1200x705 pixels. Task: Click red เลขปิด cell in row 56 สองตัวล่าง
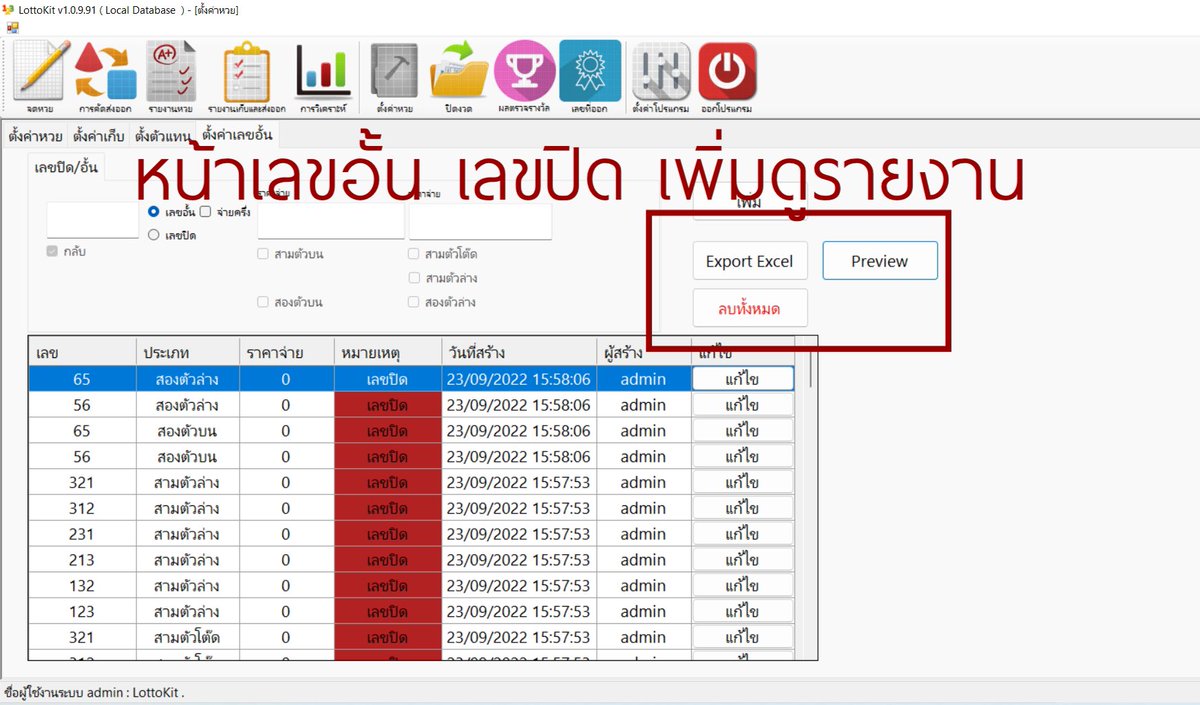pyautogui.click(x=388, y=405)
